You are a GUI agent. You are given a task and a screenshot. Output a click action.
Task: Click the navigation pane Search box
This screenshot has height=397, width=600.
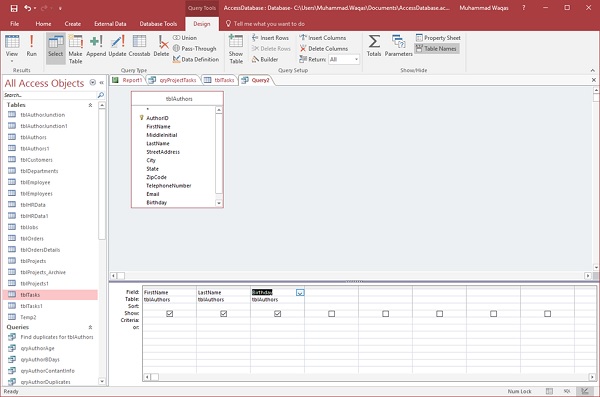point(51,95)
